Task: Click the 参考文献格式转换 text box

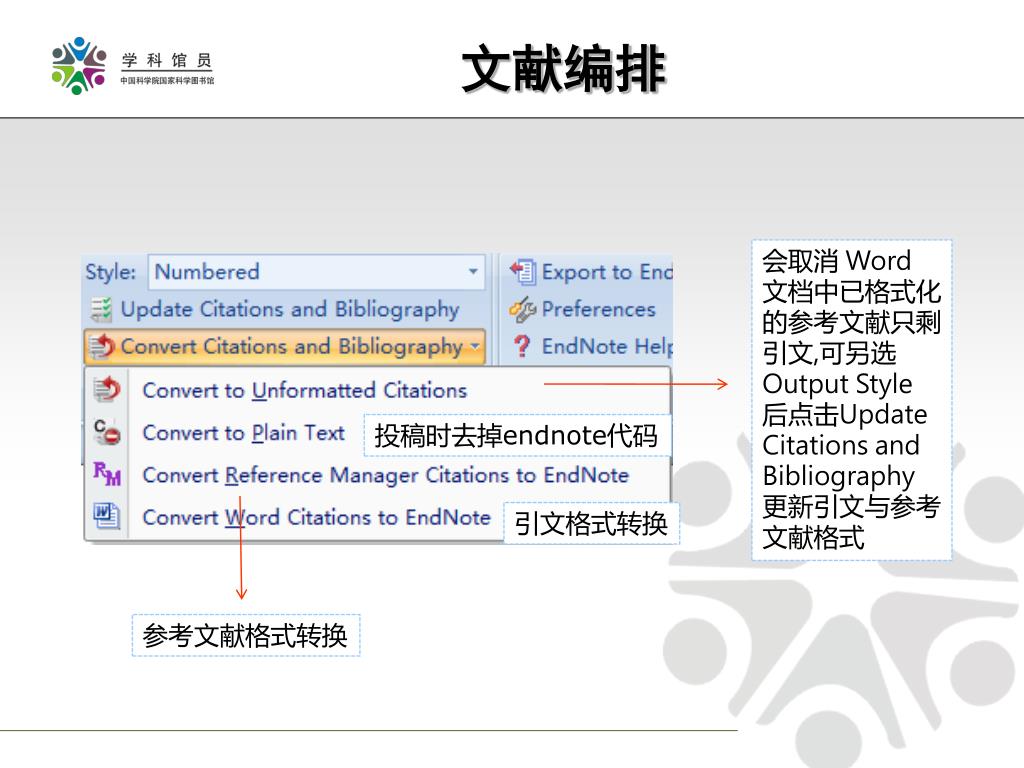Action: [246, 635]
